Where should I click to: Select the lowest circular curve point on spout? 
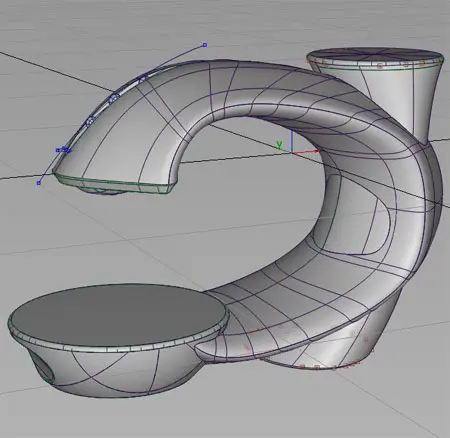coord(89,121)
